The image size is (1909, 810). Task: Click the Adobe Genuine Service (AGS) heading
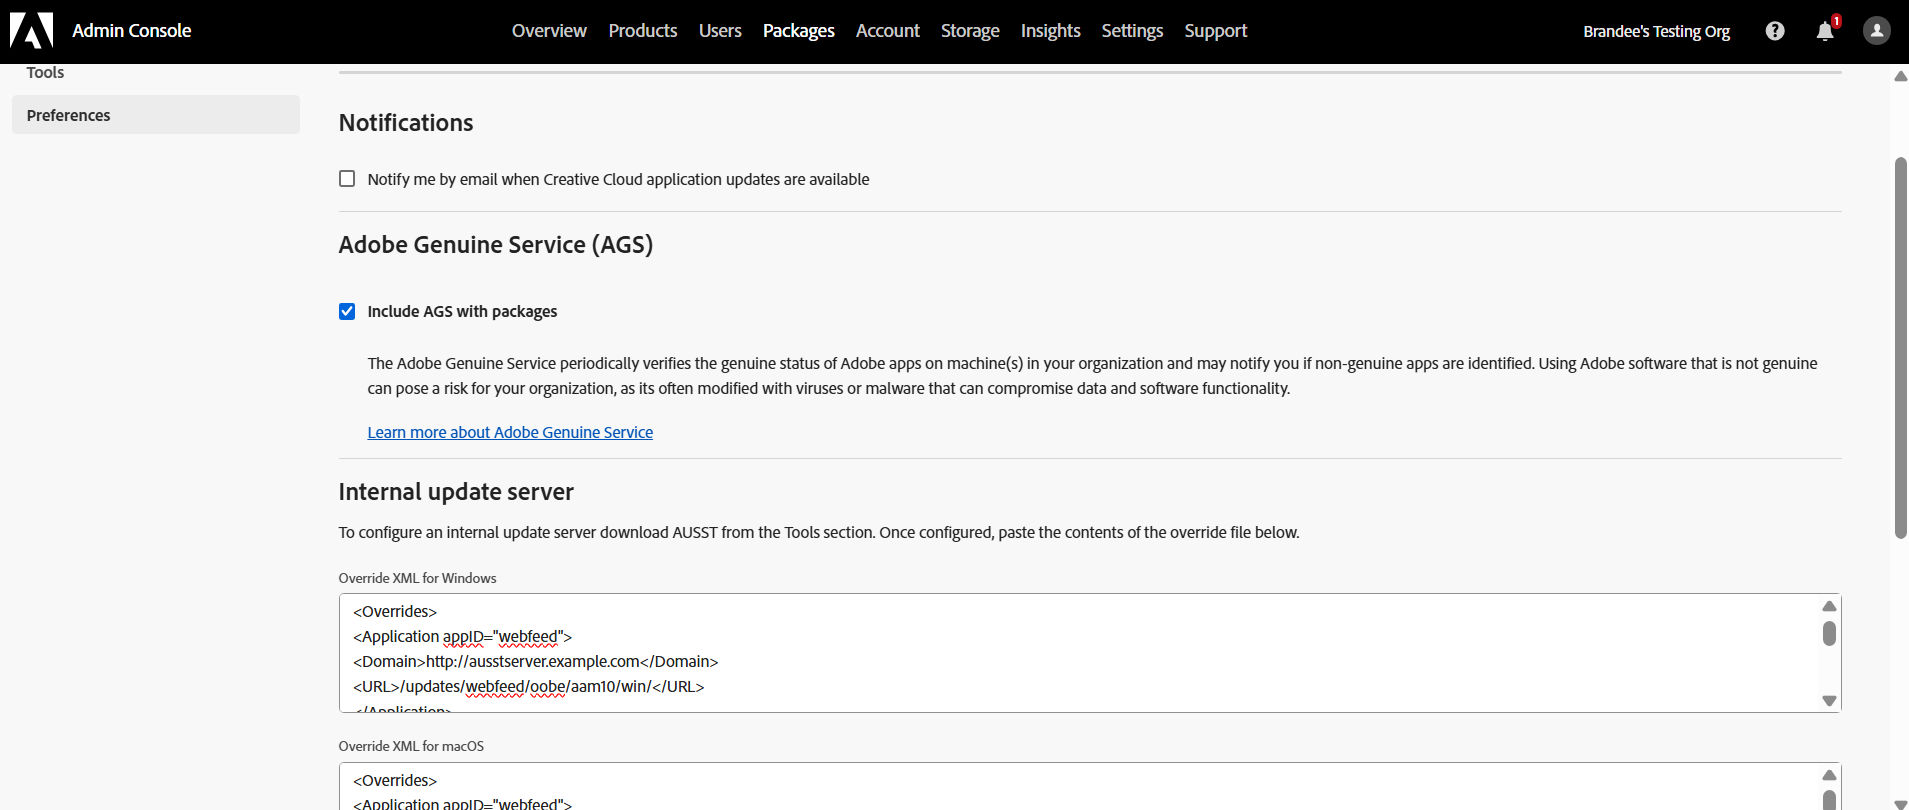click(x=496, y=245)
